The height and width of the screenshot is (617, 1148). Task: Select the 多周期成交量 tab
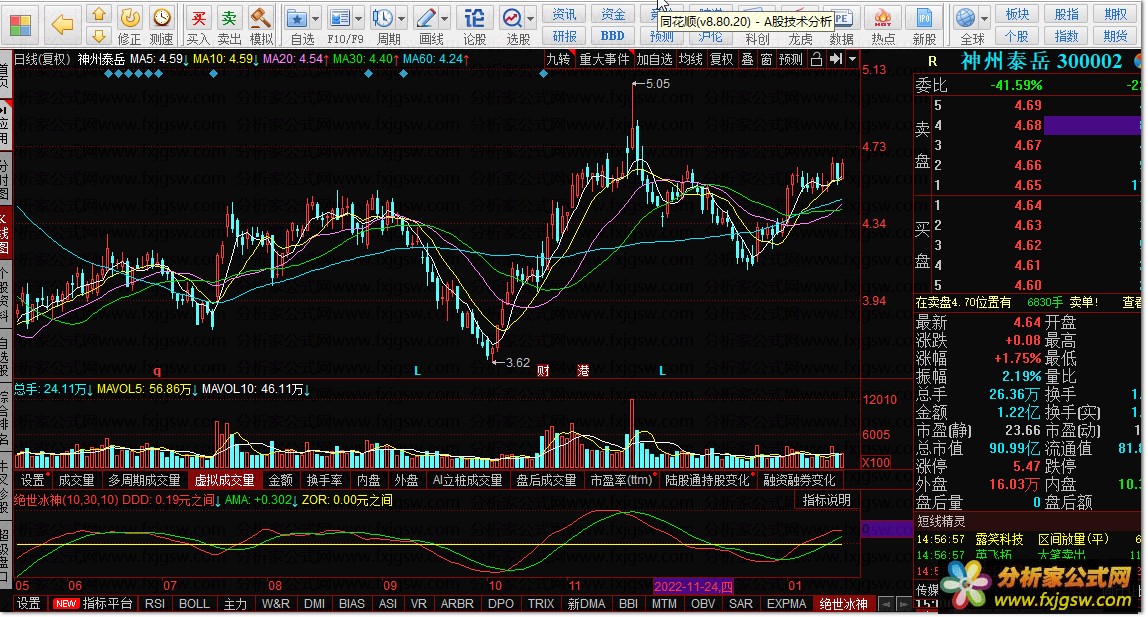[x=144, y=480]
